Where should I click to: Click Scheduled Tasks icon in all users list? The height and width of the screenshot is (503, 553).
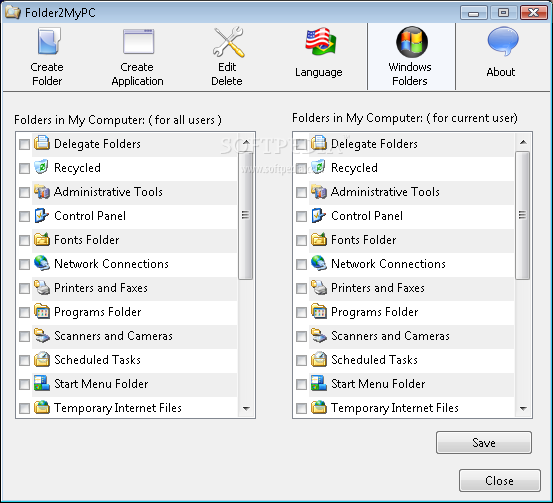tap(42, 359)
